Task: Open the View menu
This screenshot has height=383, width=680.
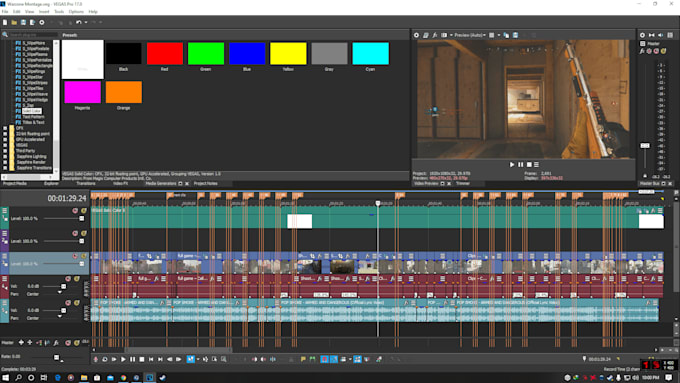Action: click(29, 12)
